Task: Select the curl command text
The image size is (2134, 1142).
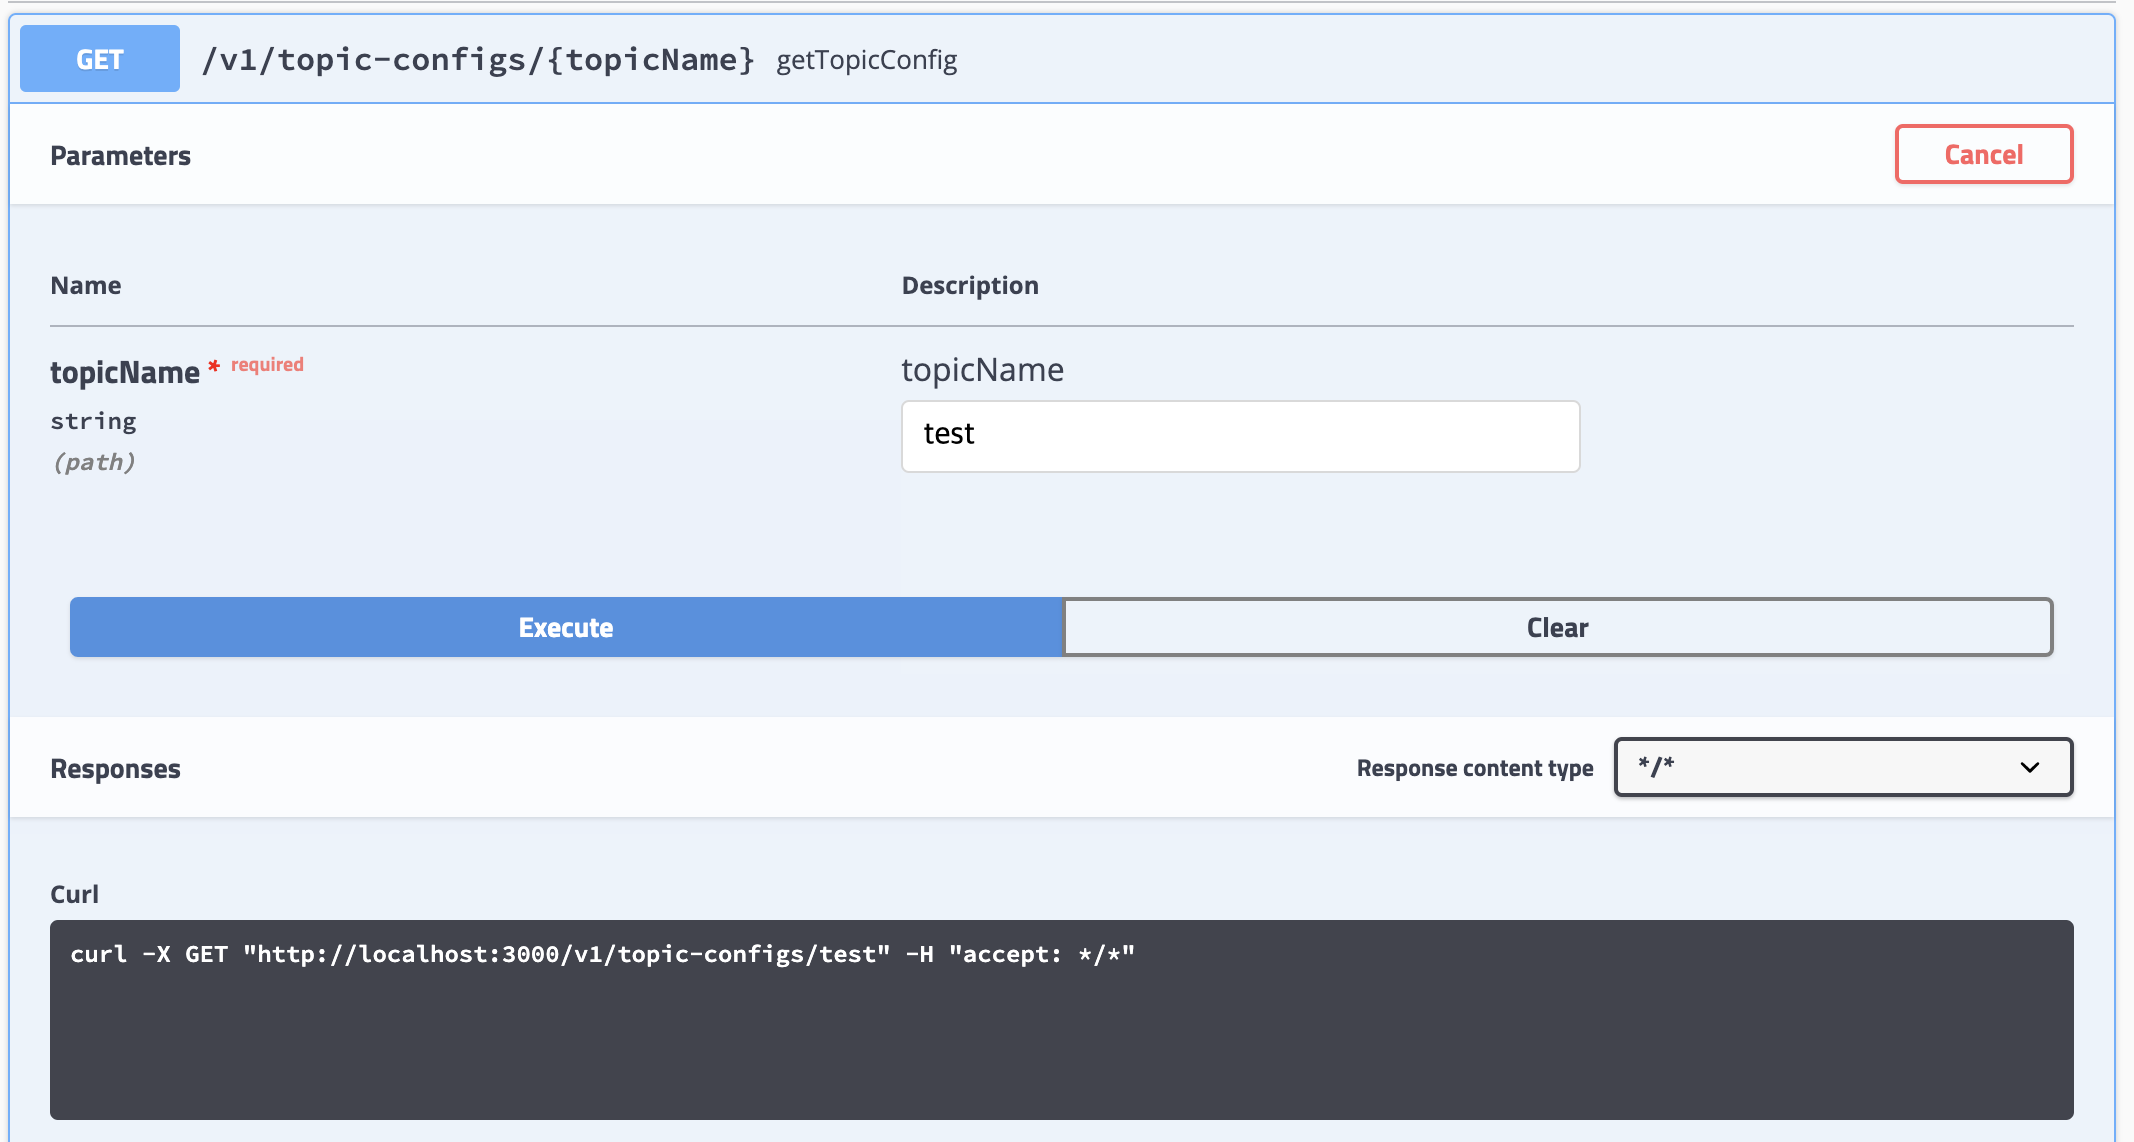Action: pyautogui.click(x=603, y=954)
